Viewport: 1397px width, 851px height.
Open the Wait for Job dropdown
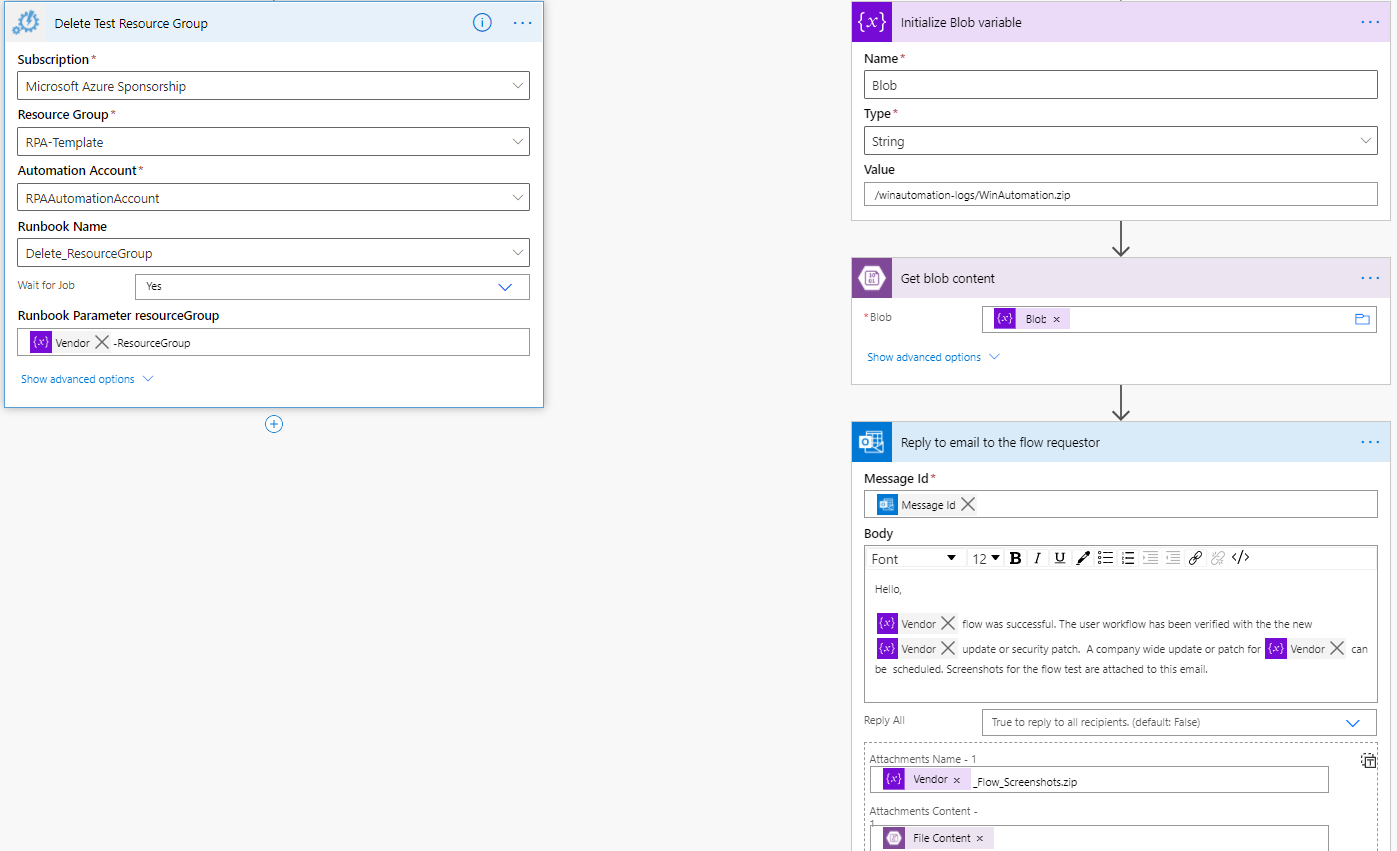tap(505, 287)
